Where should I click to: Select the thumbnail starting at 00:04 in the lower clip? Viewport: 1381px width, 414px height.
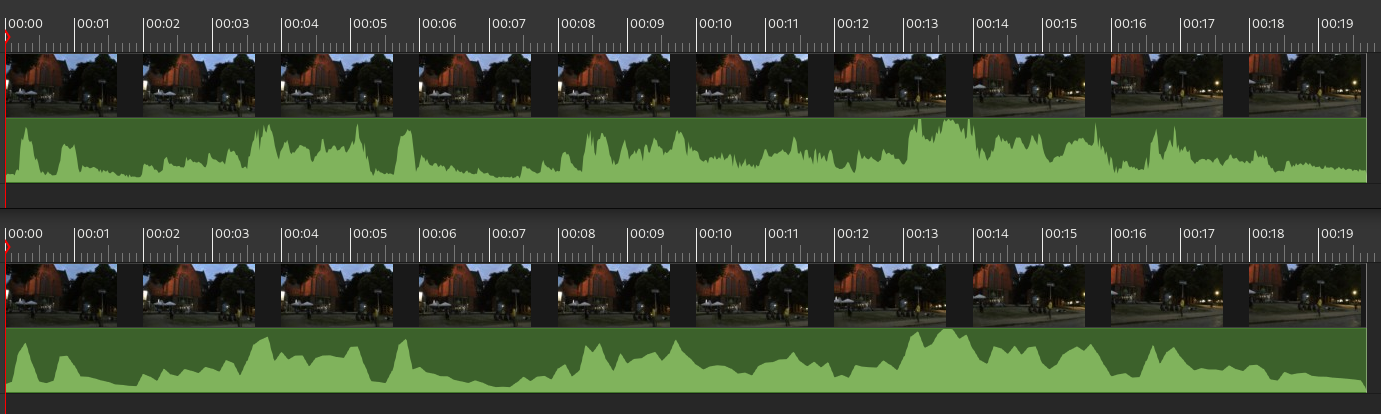338,295
